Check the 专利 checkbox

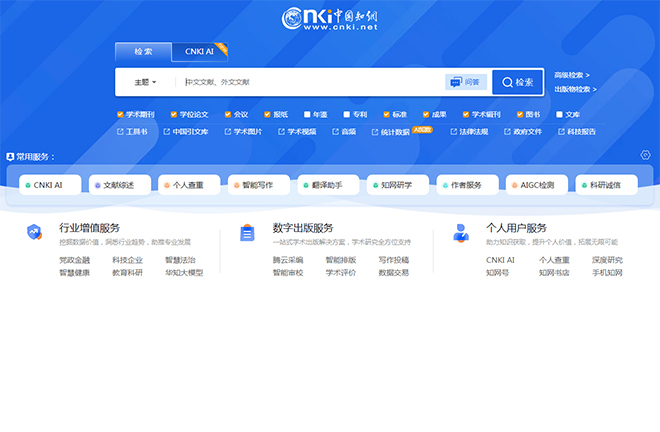point(346,114)
